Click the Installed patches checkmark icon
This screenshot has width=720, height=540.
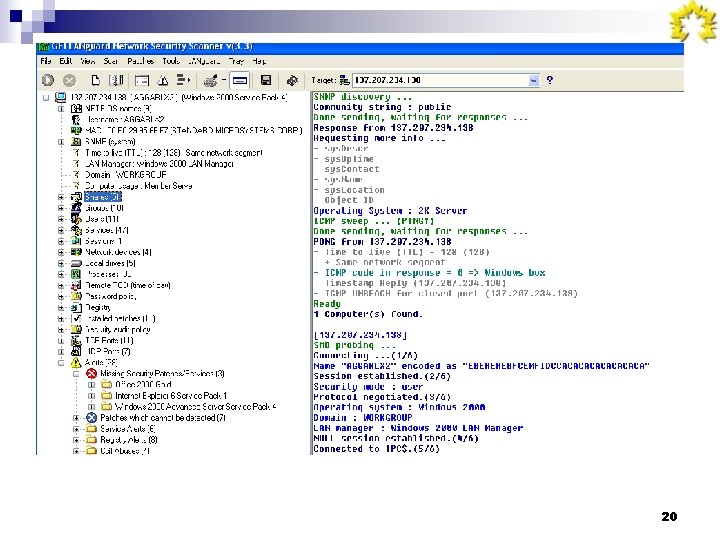click(x=76, y=318)
